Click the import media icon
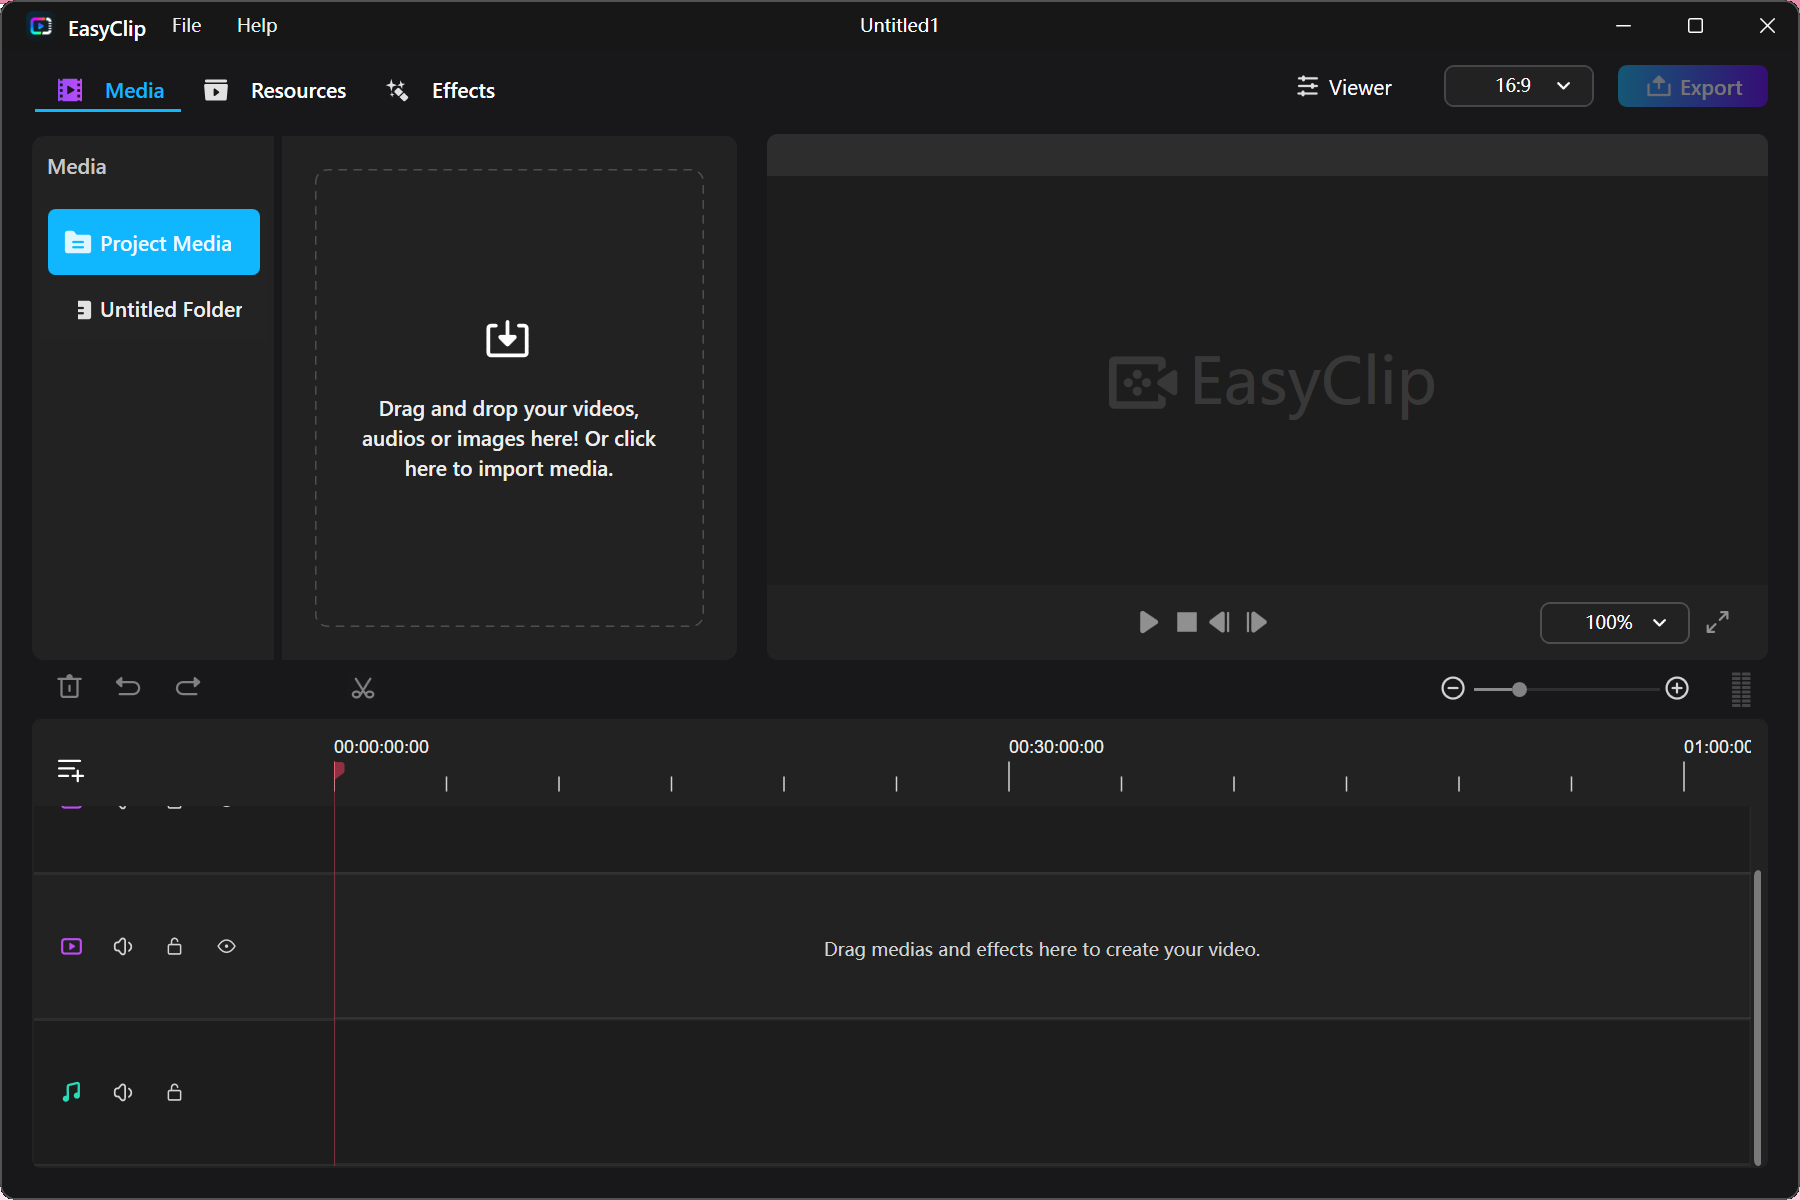This screenshot has width=1800, height=1200. (508, 339)
